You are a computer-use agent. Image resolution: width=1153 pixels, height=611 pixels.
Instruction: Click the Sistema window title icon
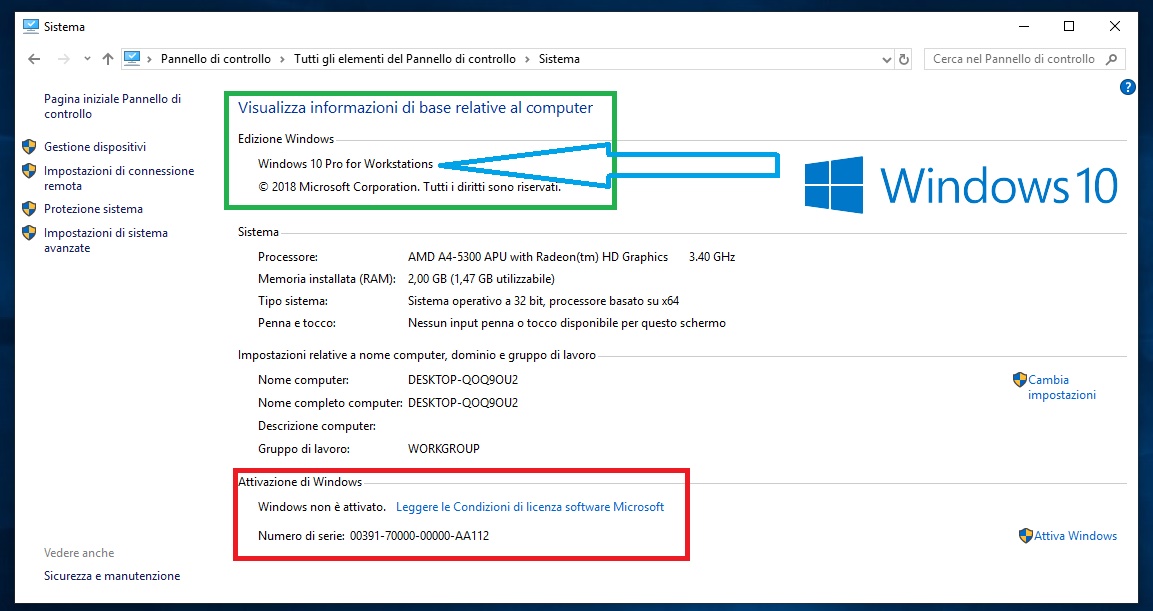point(31,26)
